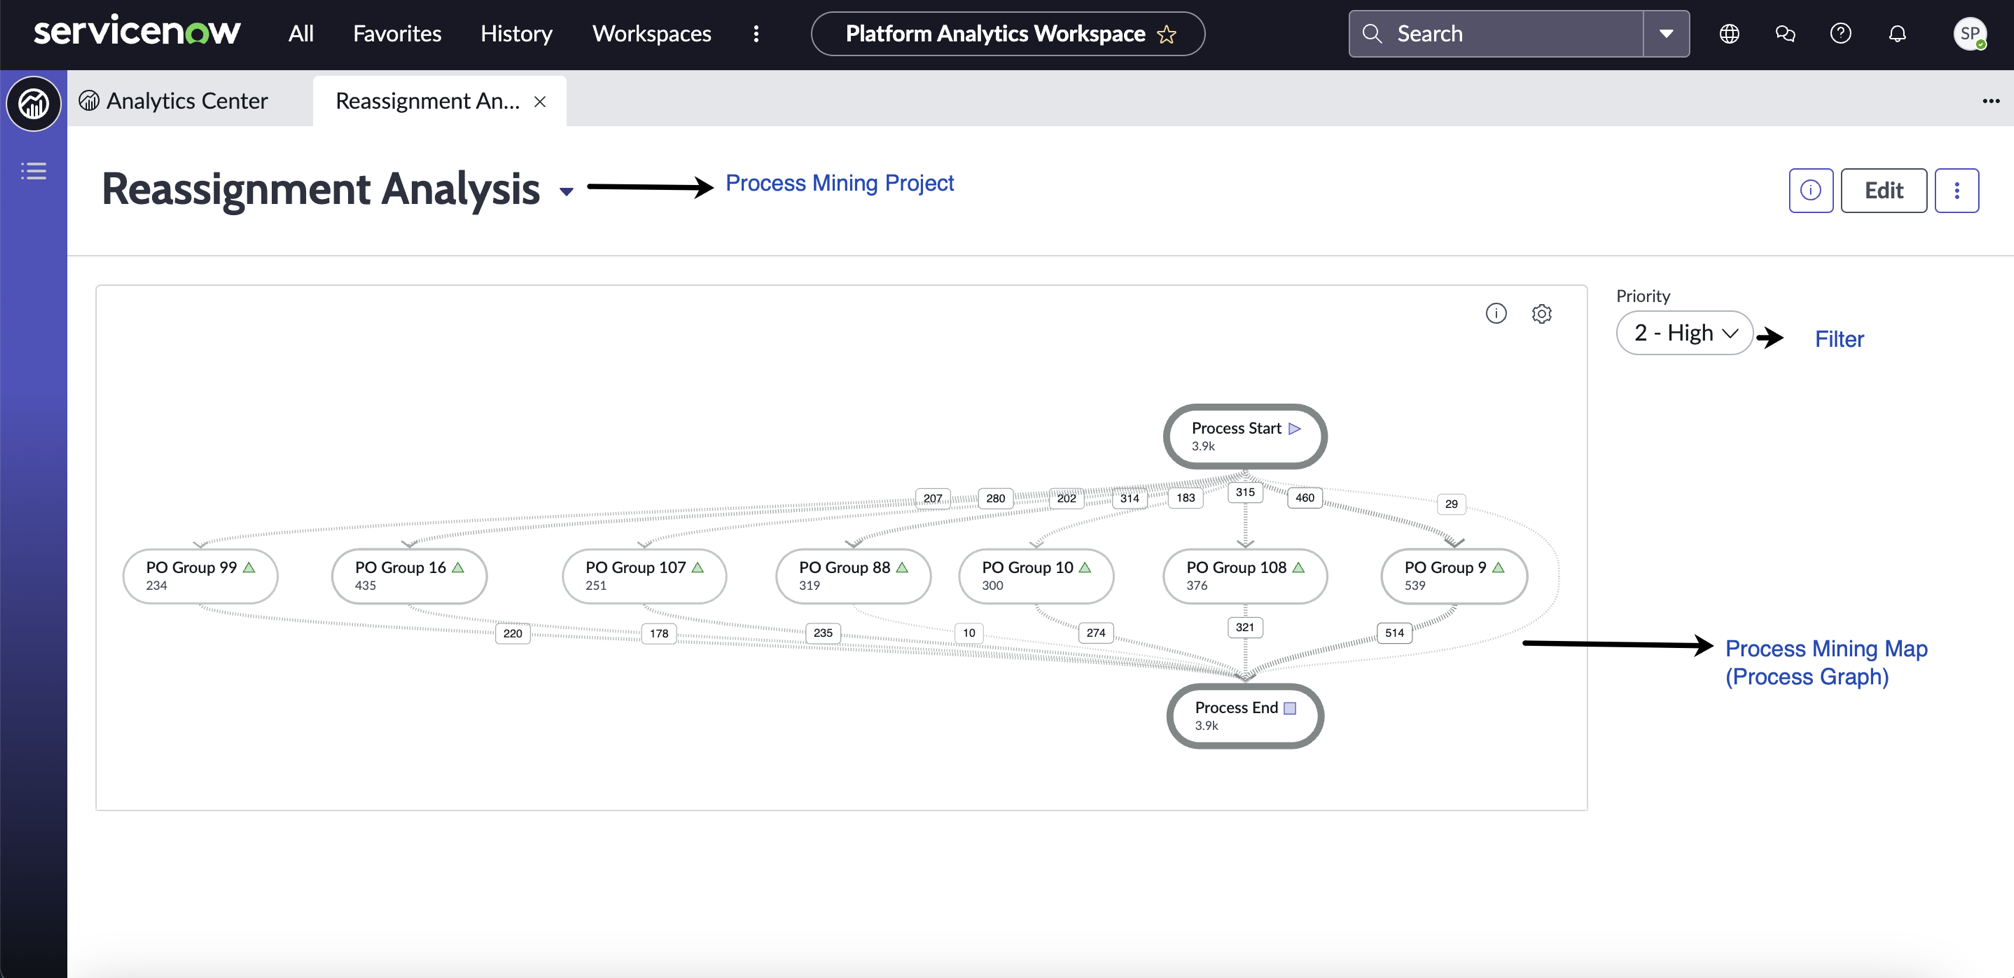Screen dimensions: 2014x978
Task: Select the PO Group 9 node
Action: click(x=1454, y=576)
